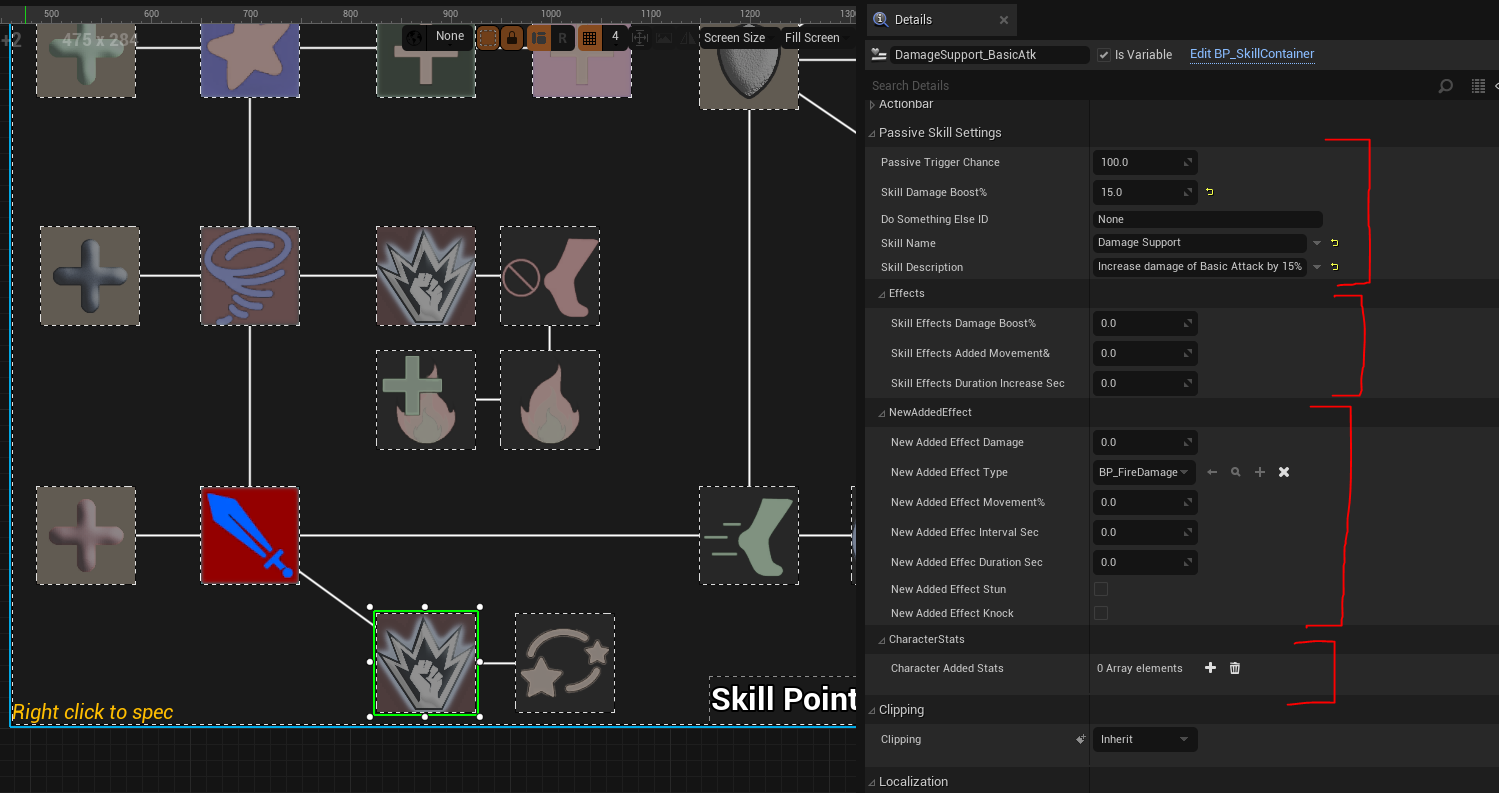Collapse Passive Skill Settings section
The width and height of the screenshot is (1499, 793).
click(872, 133)
